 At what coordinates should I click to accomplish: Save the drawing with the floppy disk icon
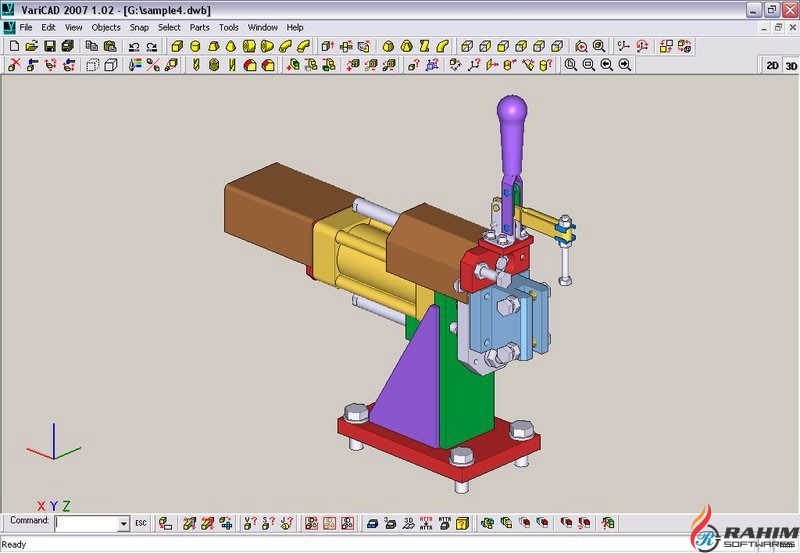point(49,46)
